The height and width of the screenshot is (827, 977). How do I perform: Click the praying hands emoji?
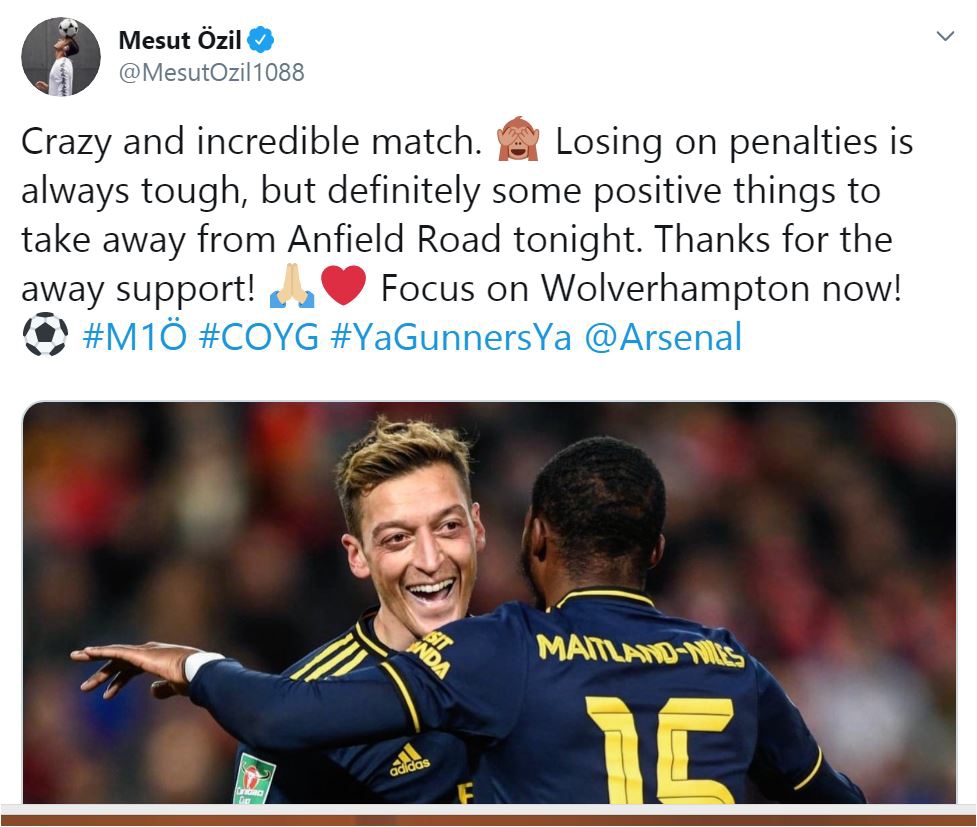[292, 285]
